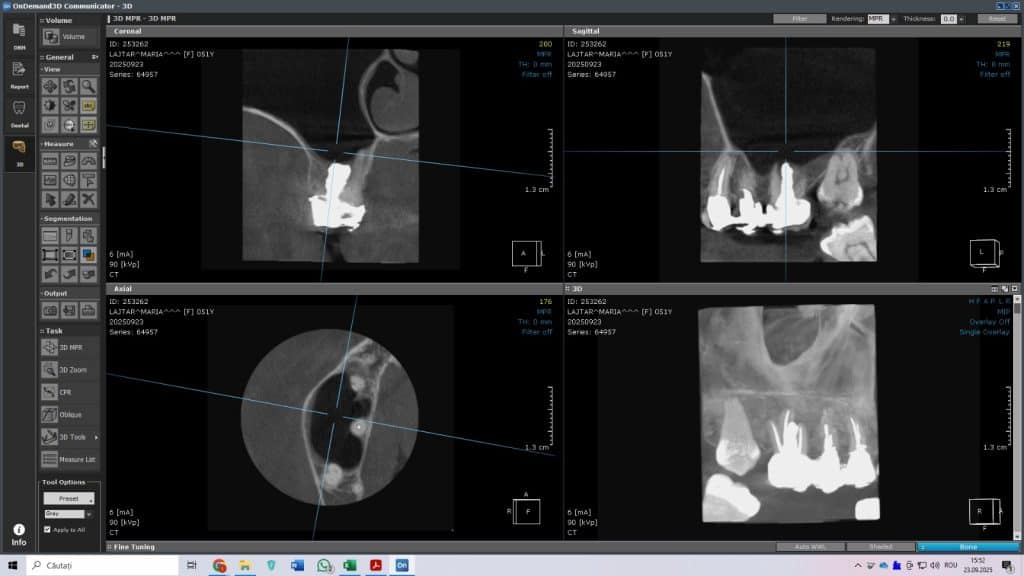Select the Oblique tool

point(63,414)
